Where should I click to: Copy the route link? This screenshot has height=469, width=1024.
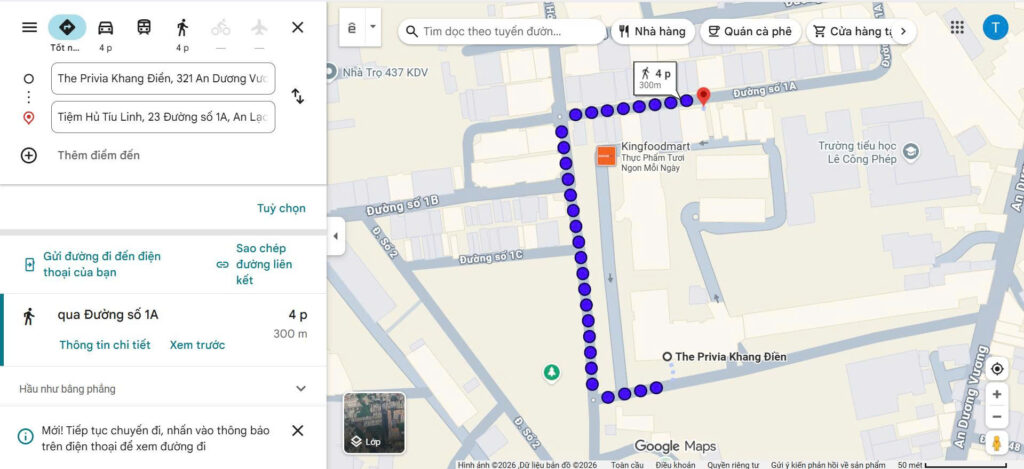coord(255,264)
